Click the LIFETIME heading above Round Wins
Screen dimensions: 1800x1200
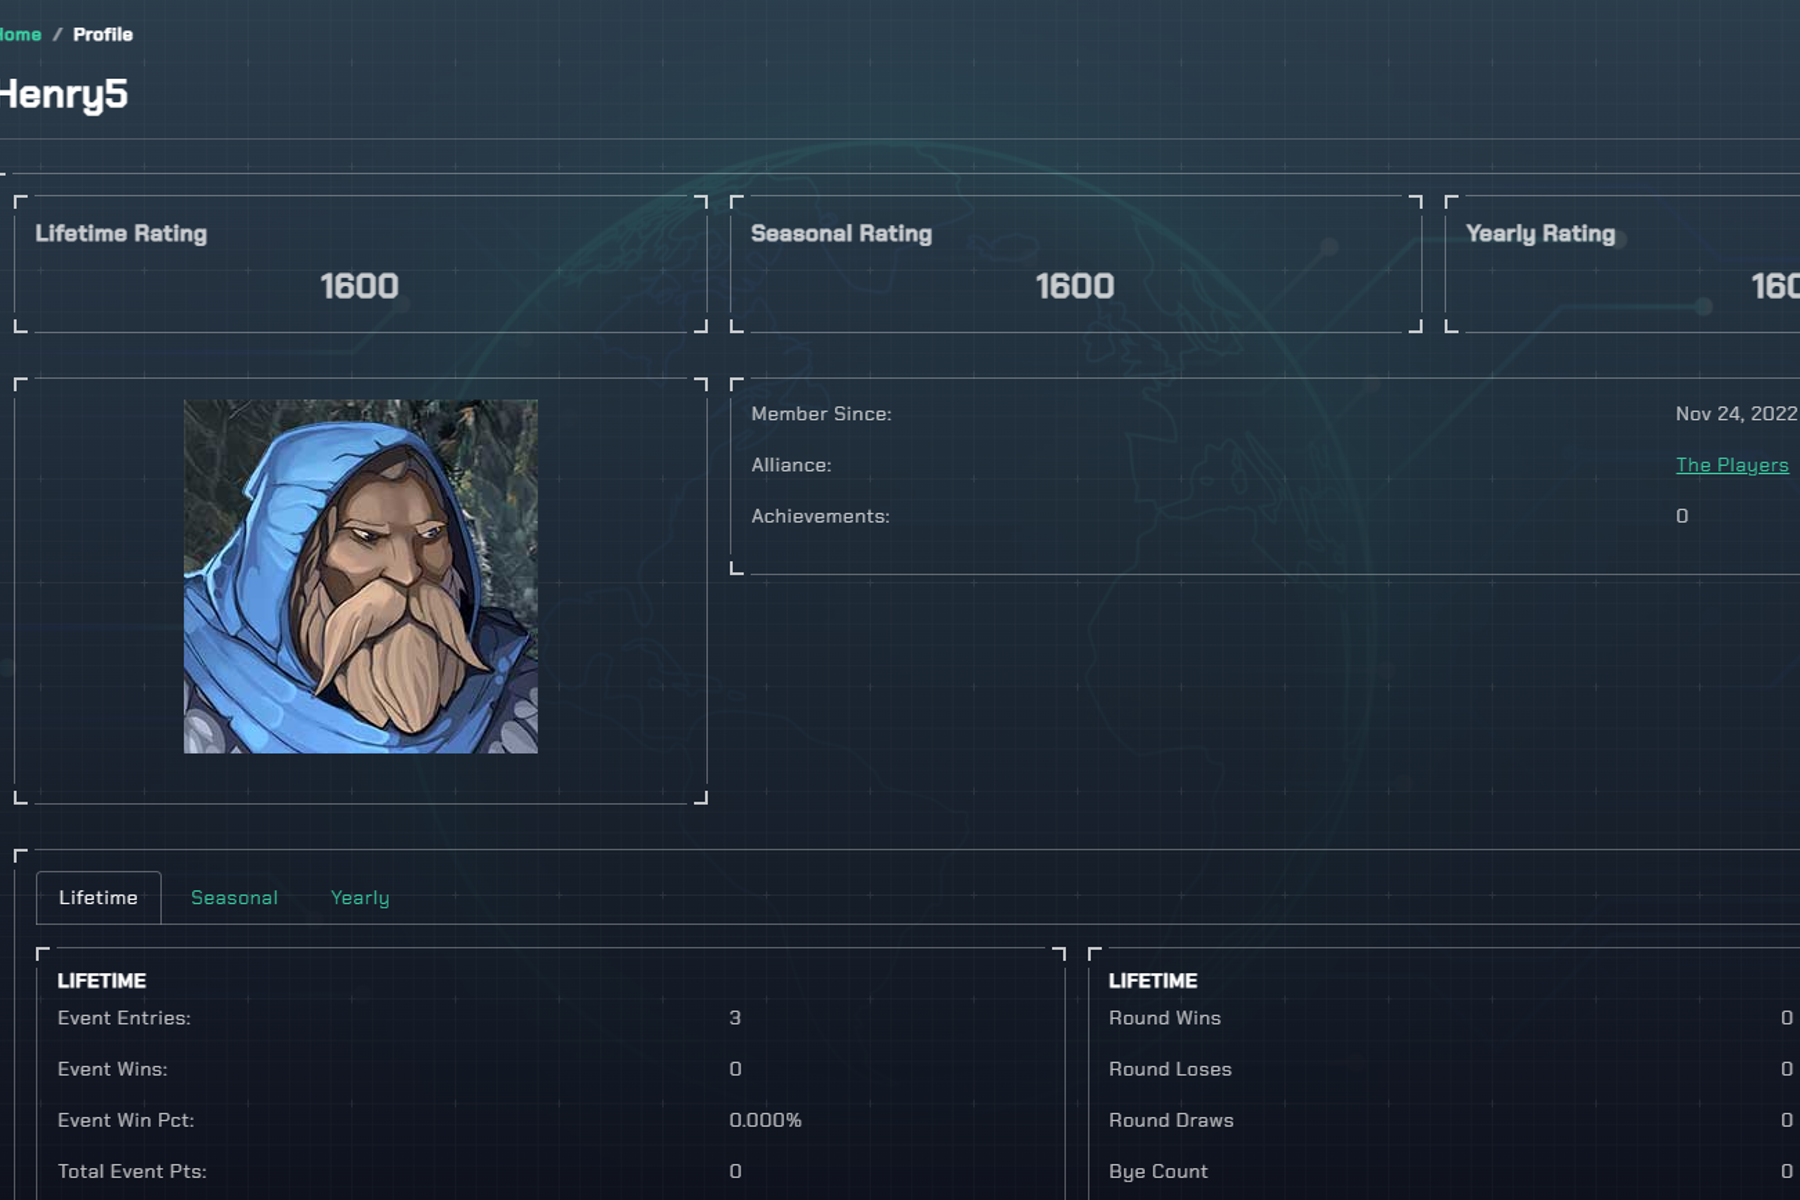1153,981
